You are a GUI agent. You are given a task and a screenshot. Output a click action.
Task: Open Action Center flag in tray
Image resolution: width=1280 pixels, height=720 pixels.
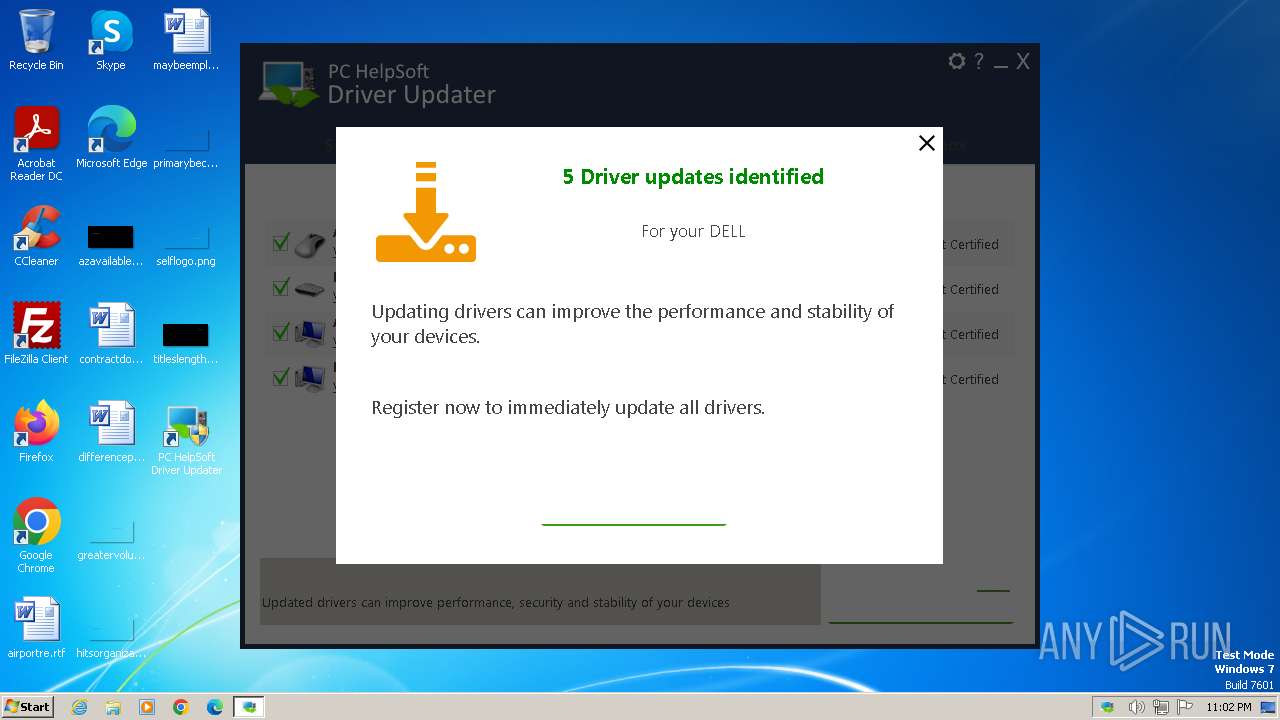click(x=1186, y=707)
